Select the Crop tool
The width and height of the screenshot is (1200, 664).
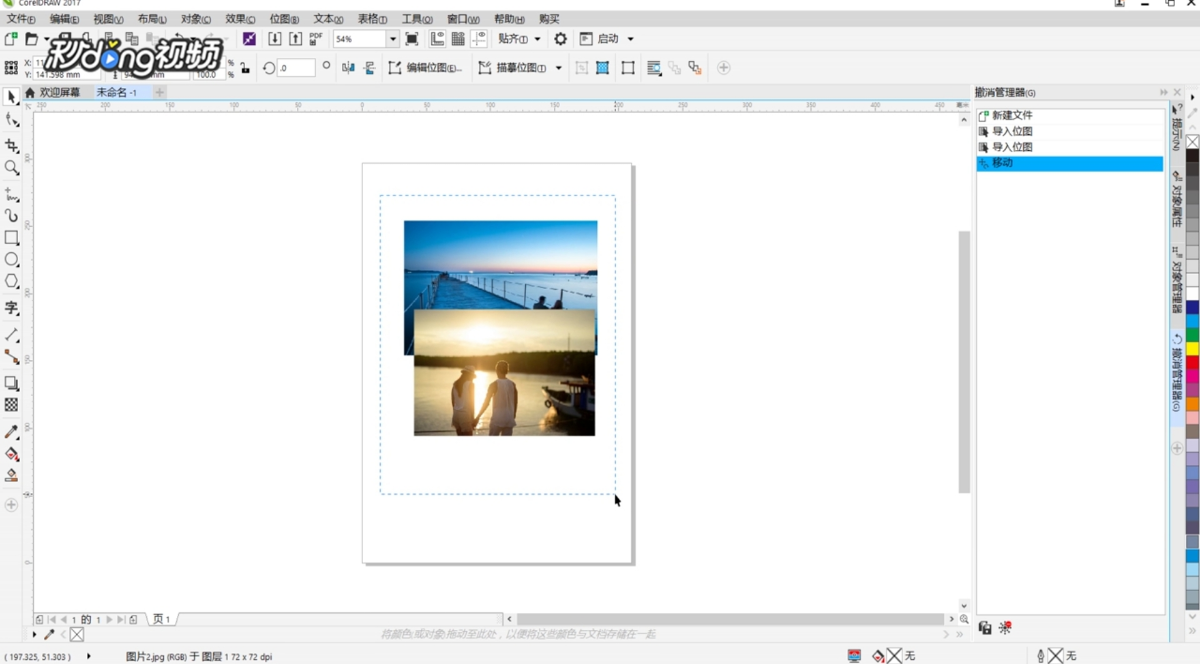click(11, 146)
